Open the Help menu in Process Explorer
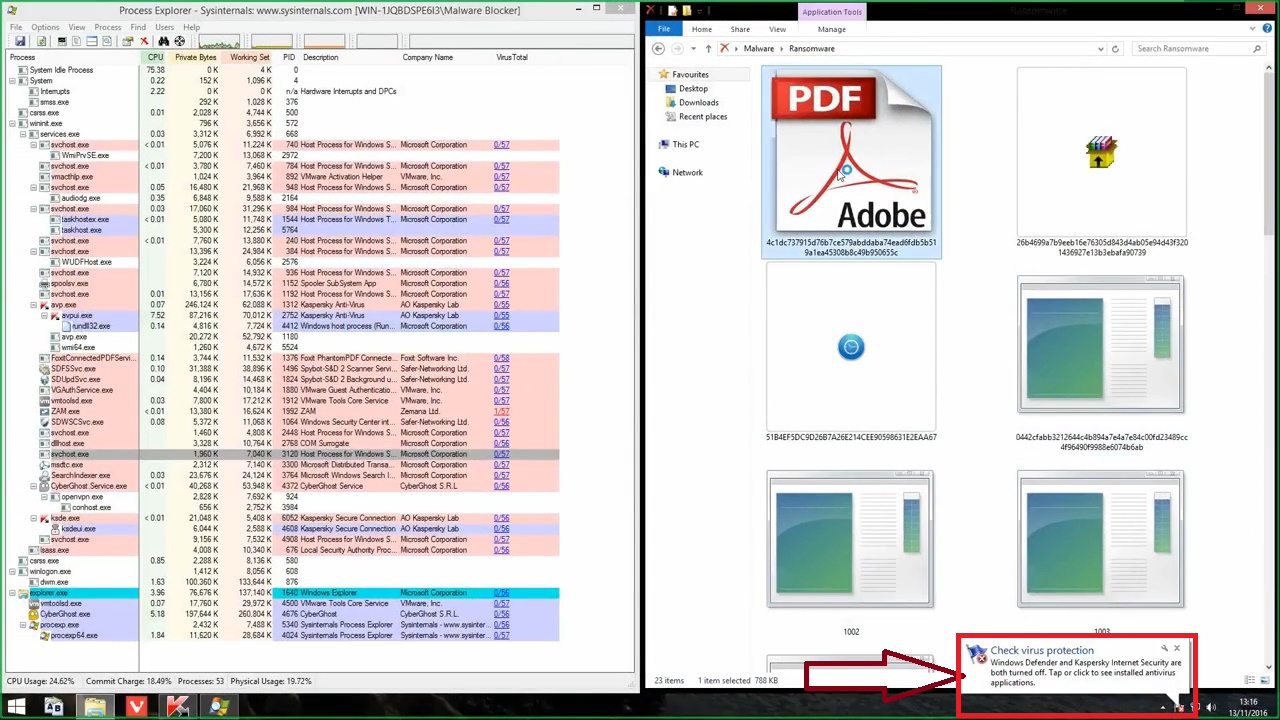 point(191,27)
